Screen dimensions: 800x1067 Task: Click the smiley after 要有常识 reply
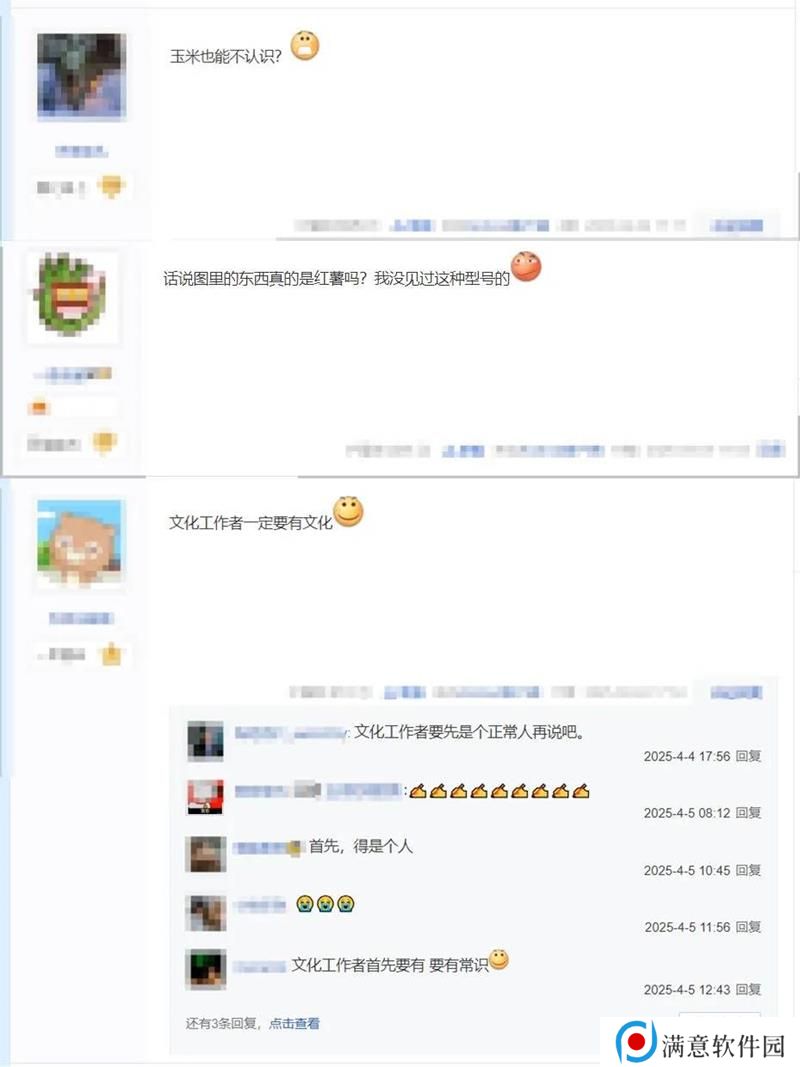pyautogui.click(x=499, y=959)
